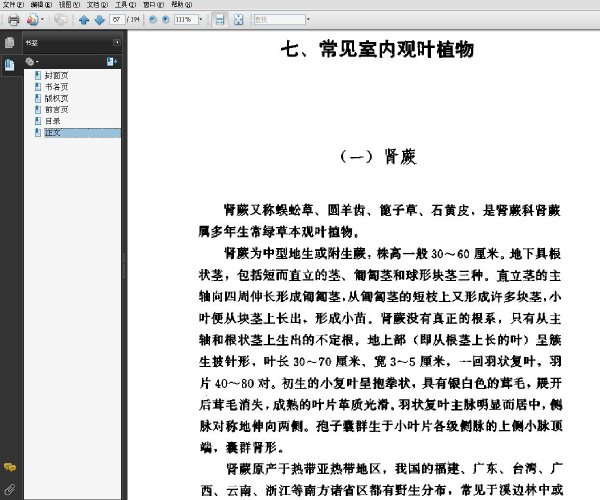Click the bookmark icon beside 目录
This screenshot has width=600, height=500.
coord(38,121)
